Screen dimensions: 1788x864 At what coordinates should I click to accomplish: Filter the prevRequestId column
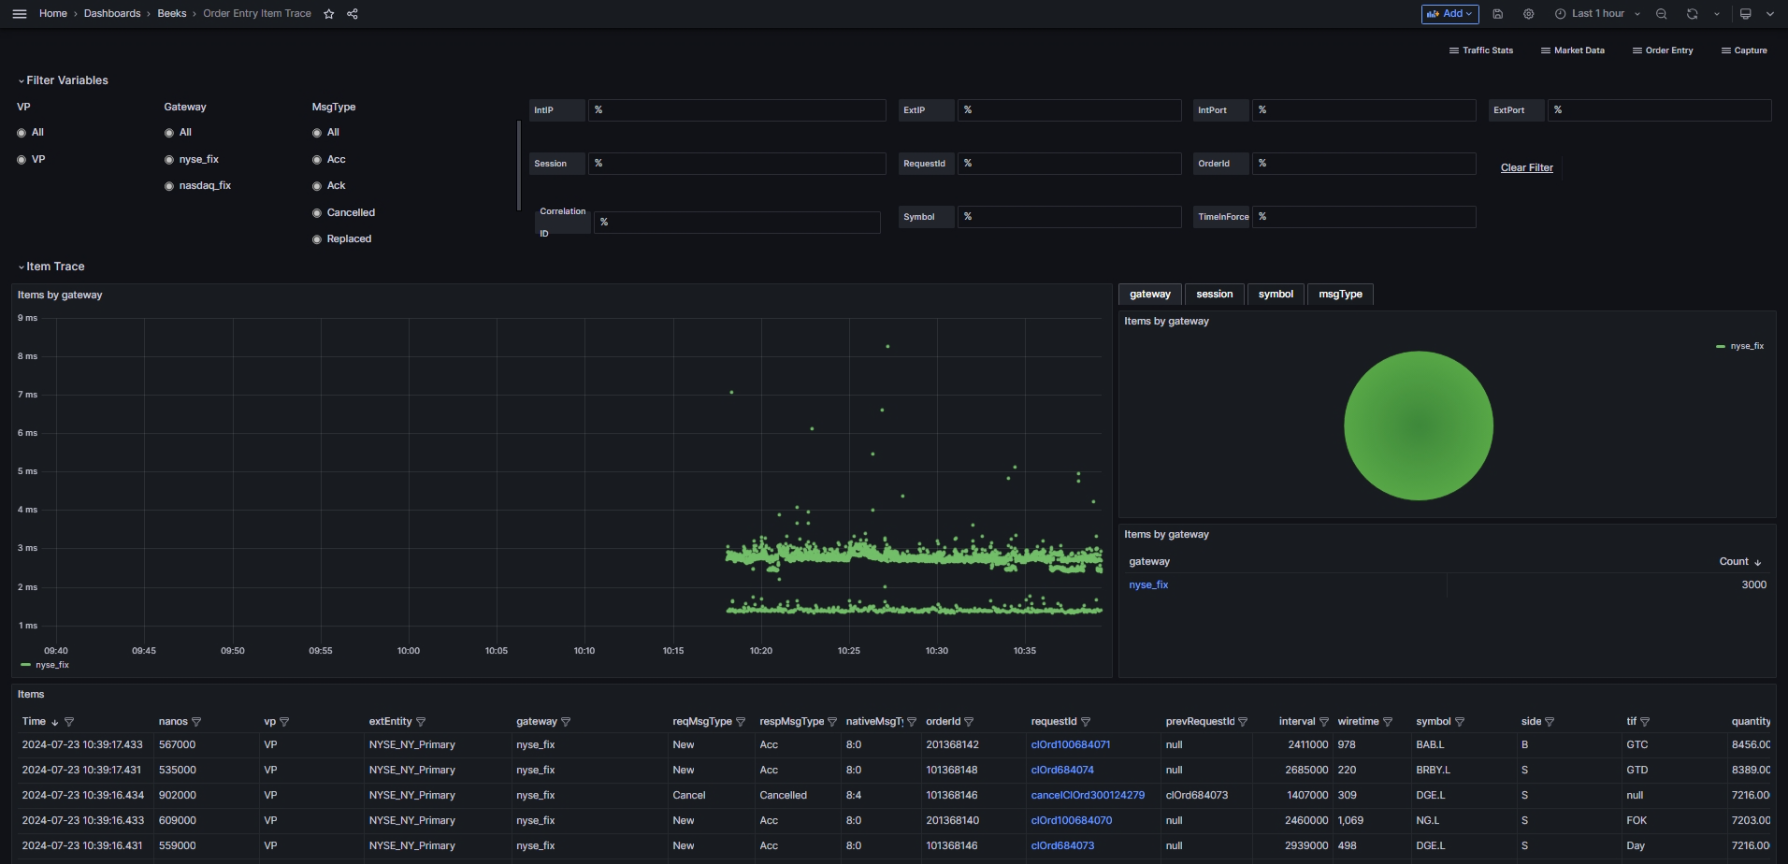pyautogui.click(x=1242, y=722)
